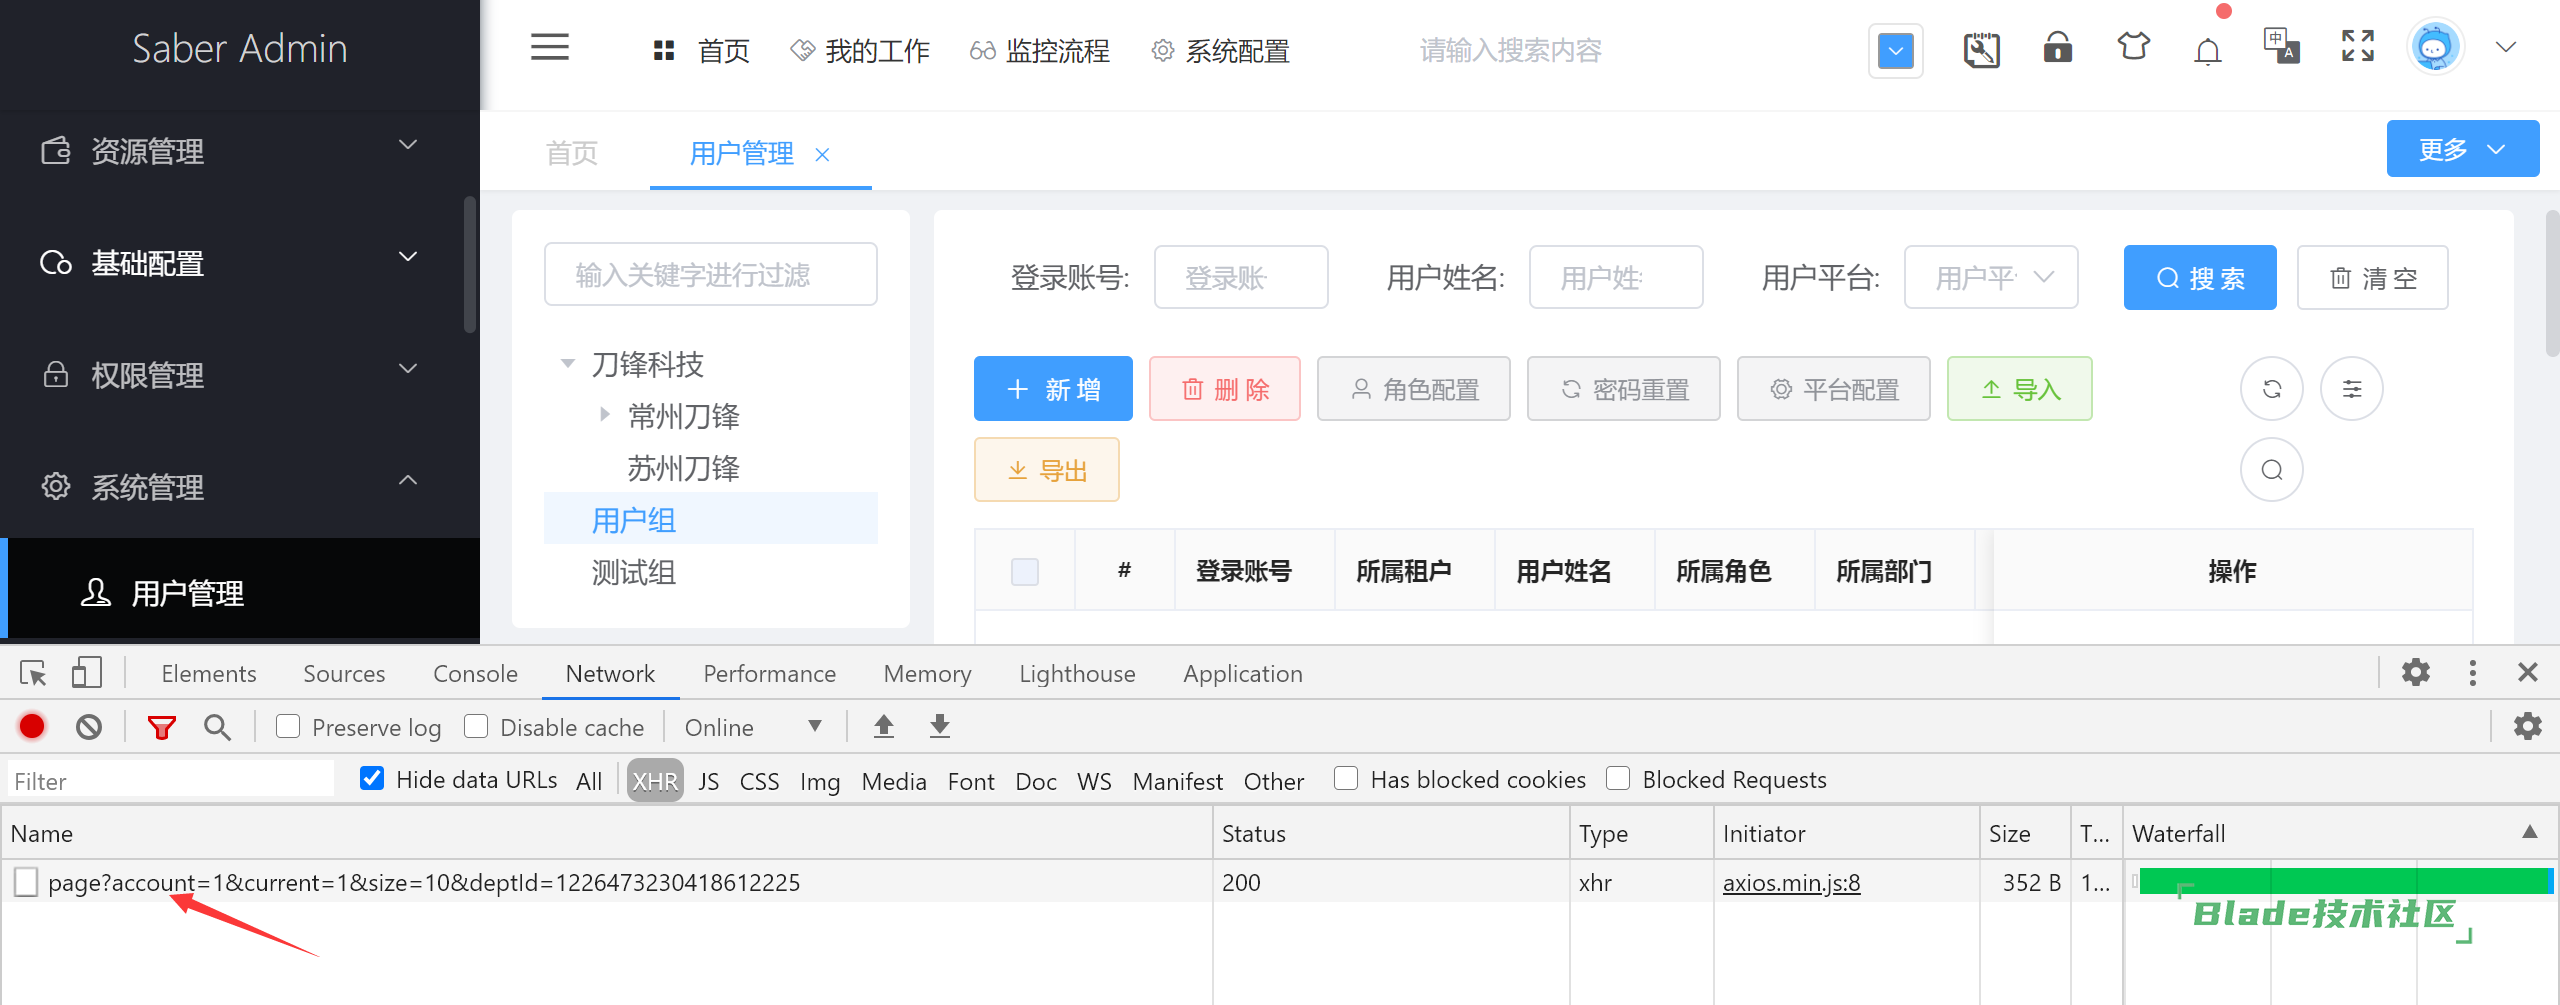Open the 更多 dropdown button
Screen dimensions: 2560x1005
point(2462,149)
